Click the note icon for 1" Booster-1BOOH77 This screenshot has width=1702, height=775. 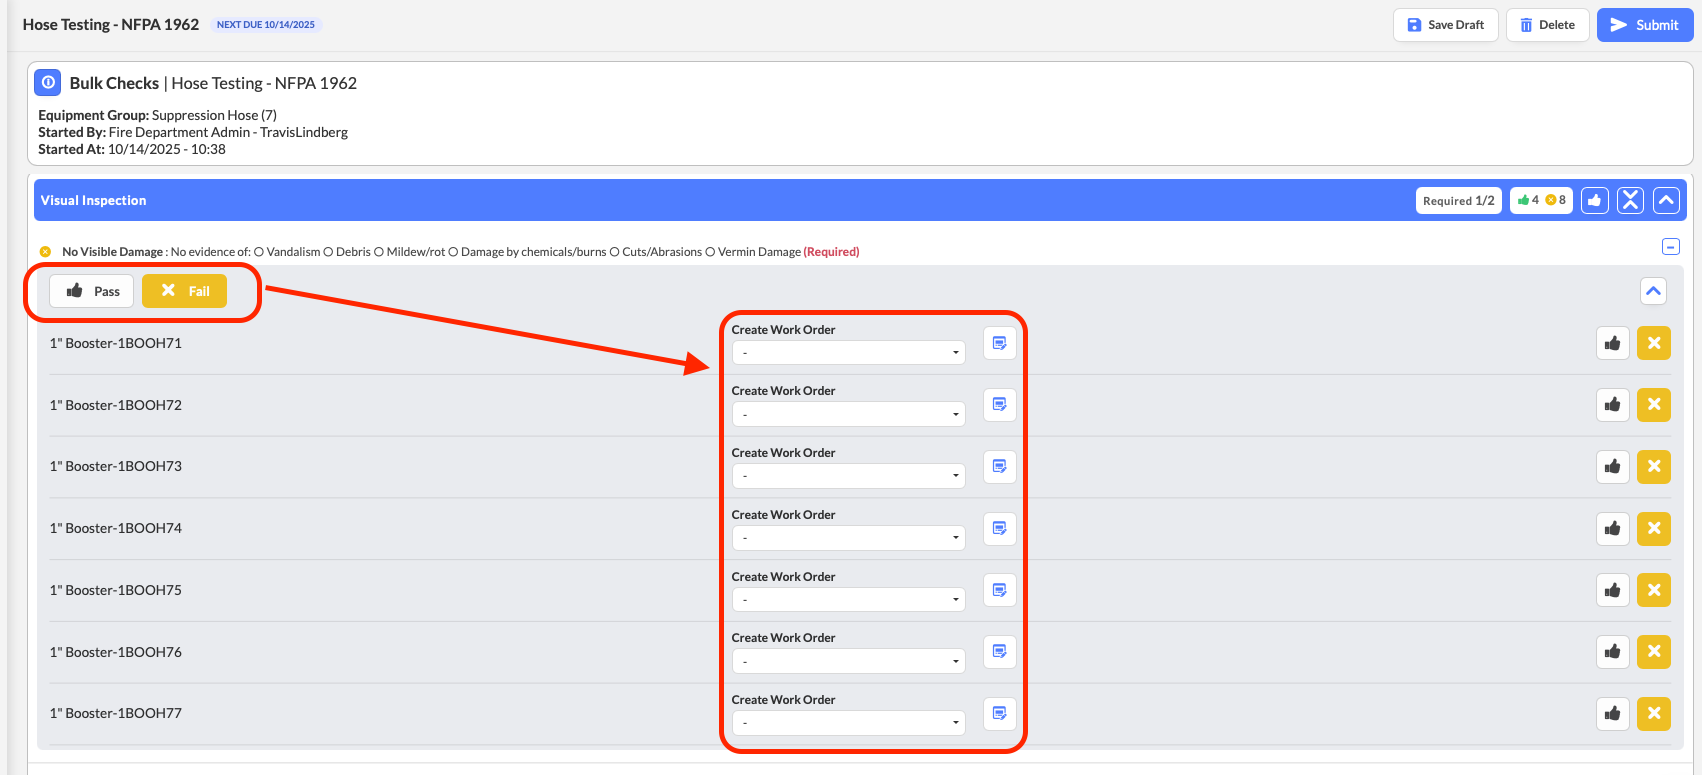coord(999,713)
